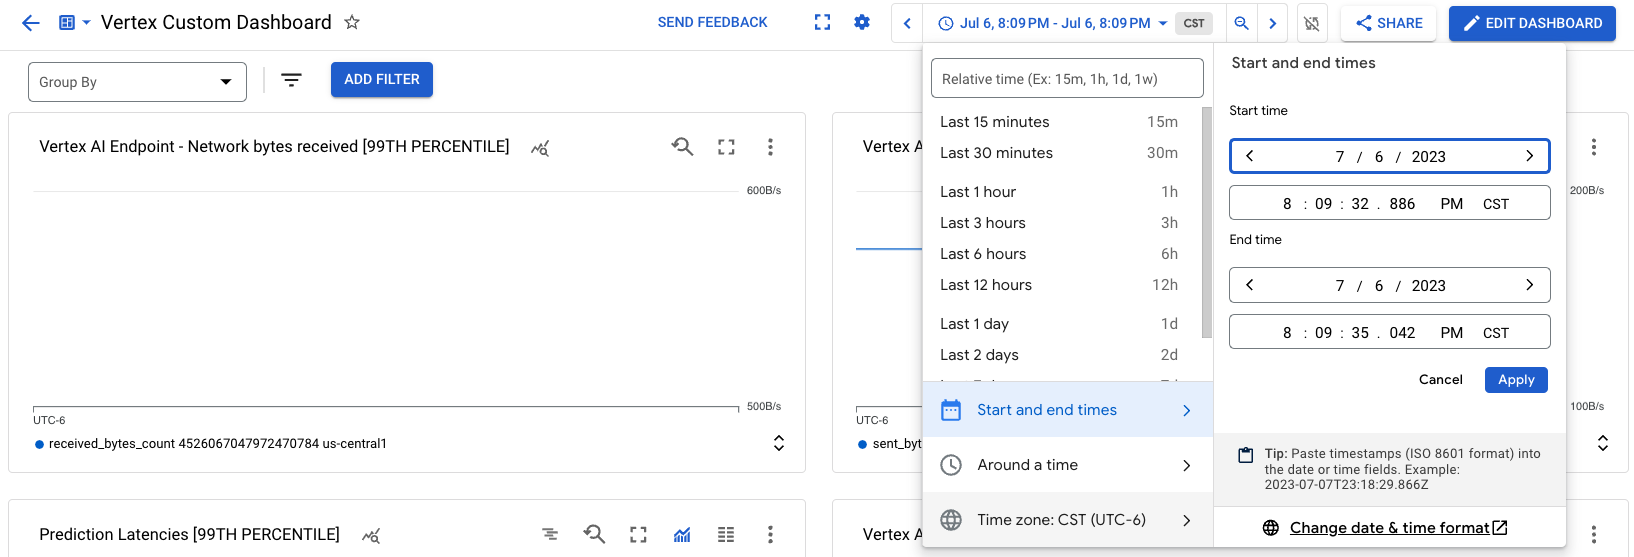Image resolution: width=1634 pixels, height=557 pixels.
Task: Open Change date & time format link
Action: pos(1389,528)
